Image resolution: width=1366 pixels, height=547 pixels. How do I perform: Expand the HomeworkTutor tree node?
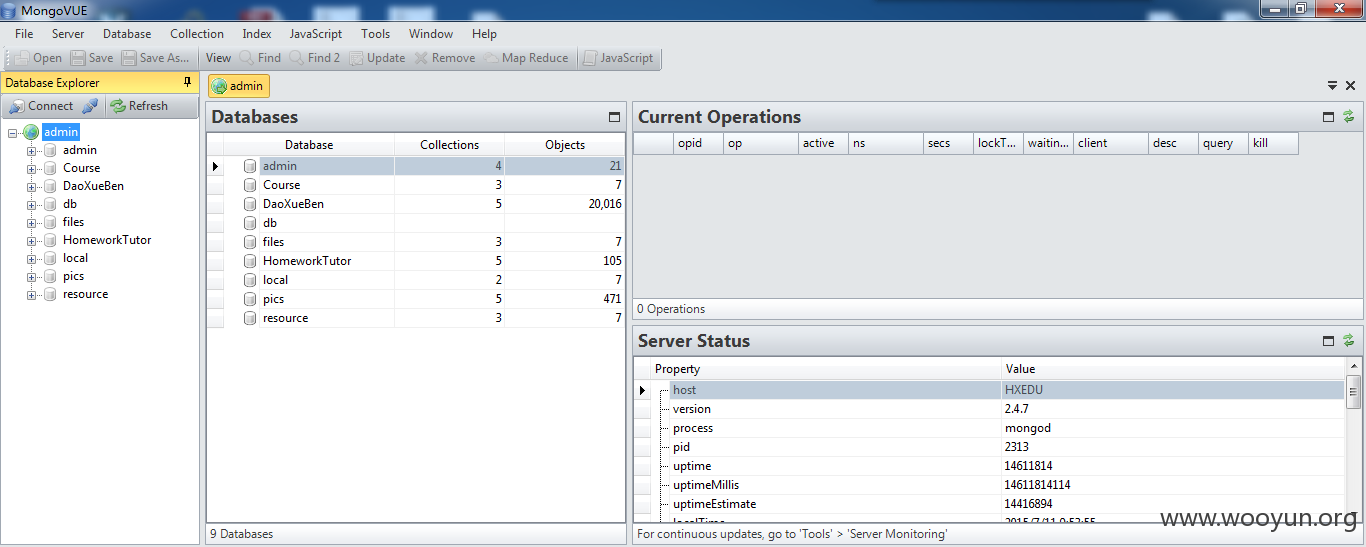coord(31,241)
